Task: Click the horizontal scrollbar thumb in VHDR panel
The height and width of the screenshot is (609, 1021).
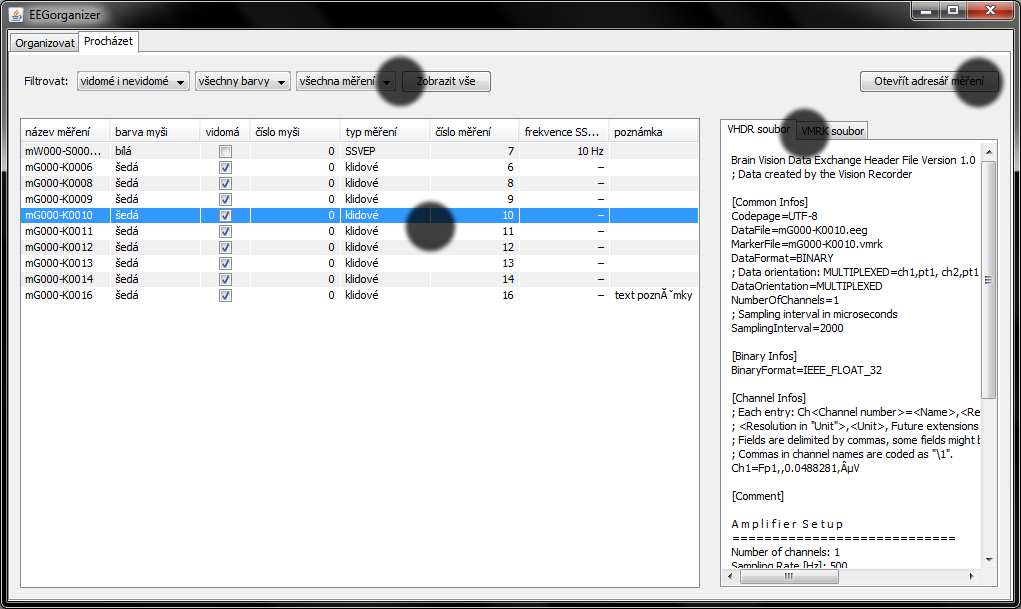Action: coord(789,576)
